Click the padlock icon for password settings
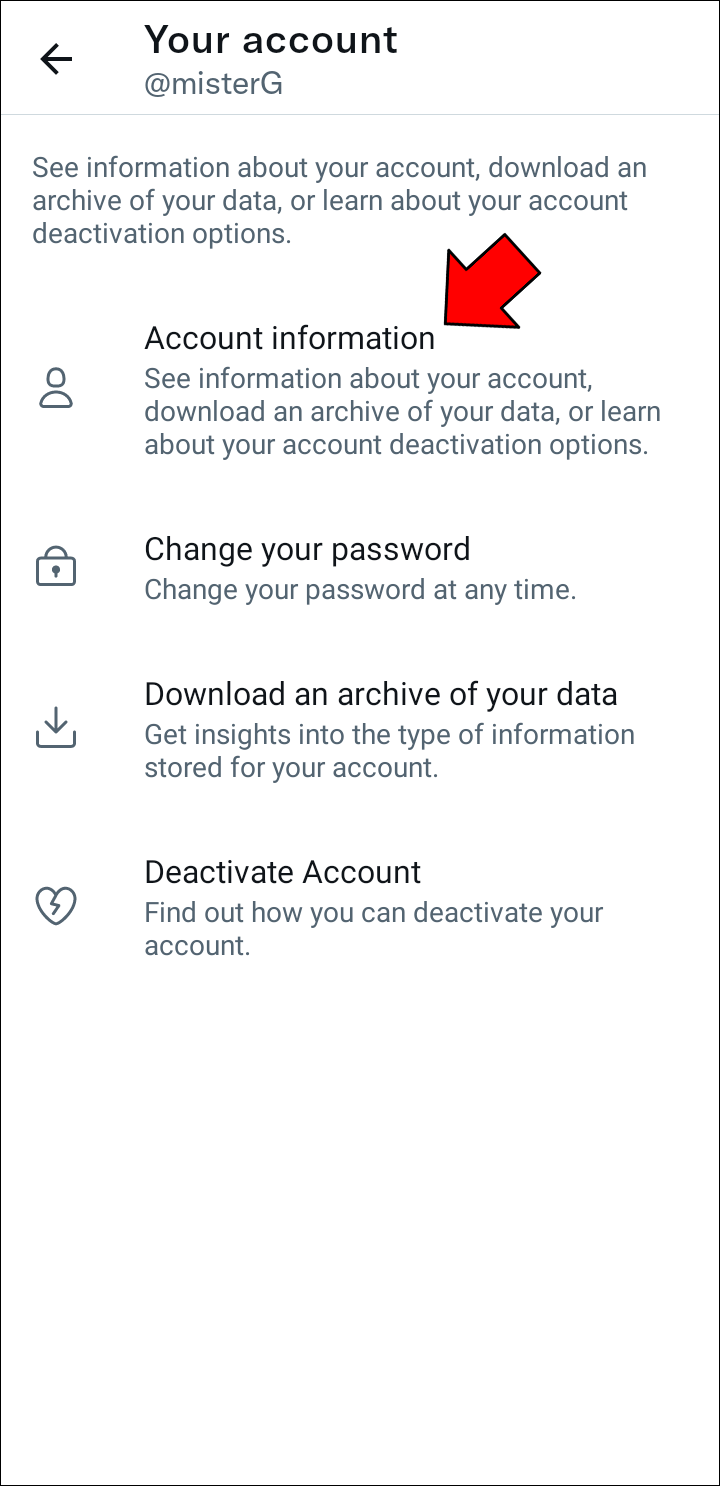 [x=56, y=566]
